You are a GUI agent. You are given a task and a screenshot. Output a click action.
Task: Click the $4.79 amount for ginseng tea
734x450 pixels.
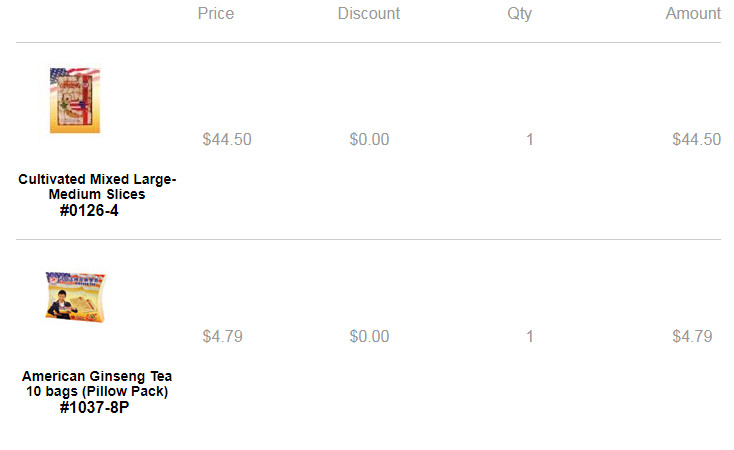[x=692, y=336]
